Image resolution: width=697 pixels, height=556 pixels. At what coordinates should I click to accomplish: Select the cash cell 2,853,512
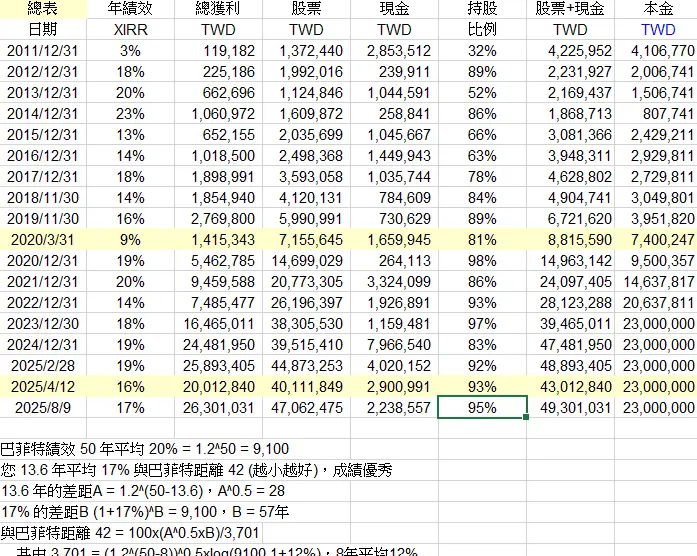click(x=398, y=50)
